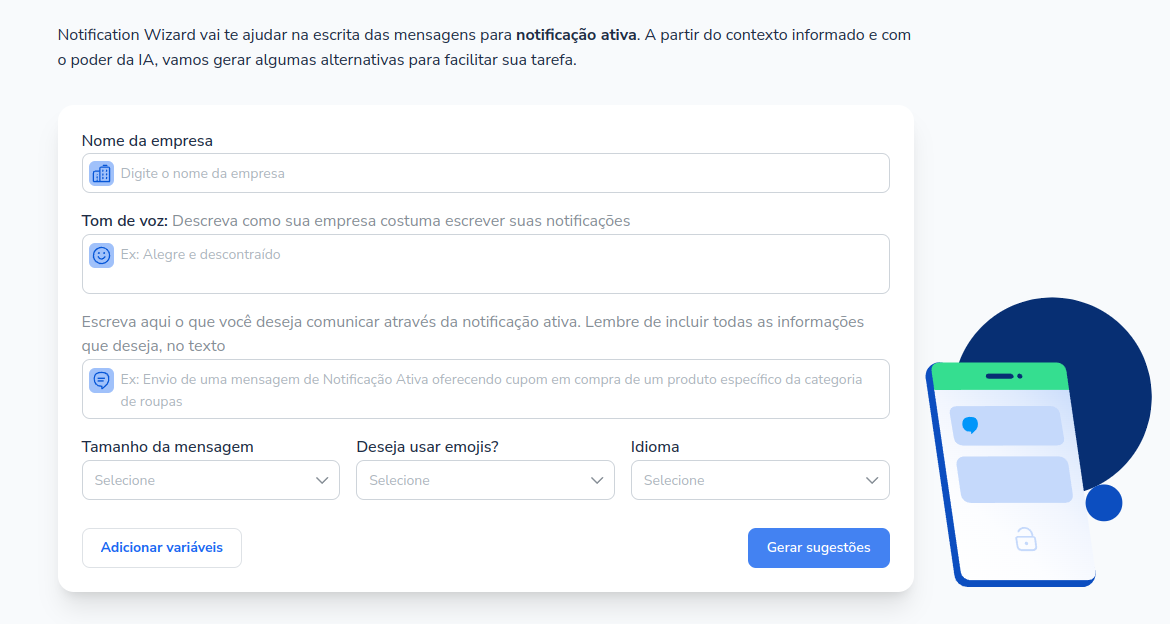Focus the Tom de voz text area

pos(486,264)
